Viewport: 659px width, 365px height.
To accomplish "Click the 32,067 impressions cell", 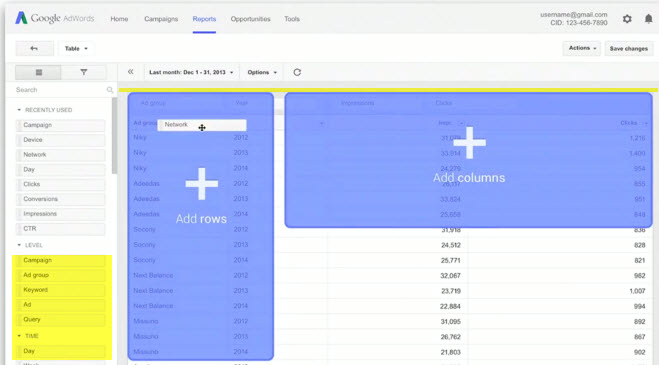I will pos(451,276).
